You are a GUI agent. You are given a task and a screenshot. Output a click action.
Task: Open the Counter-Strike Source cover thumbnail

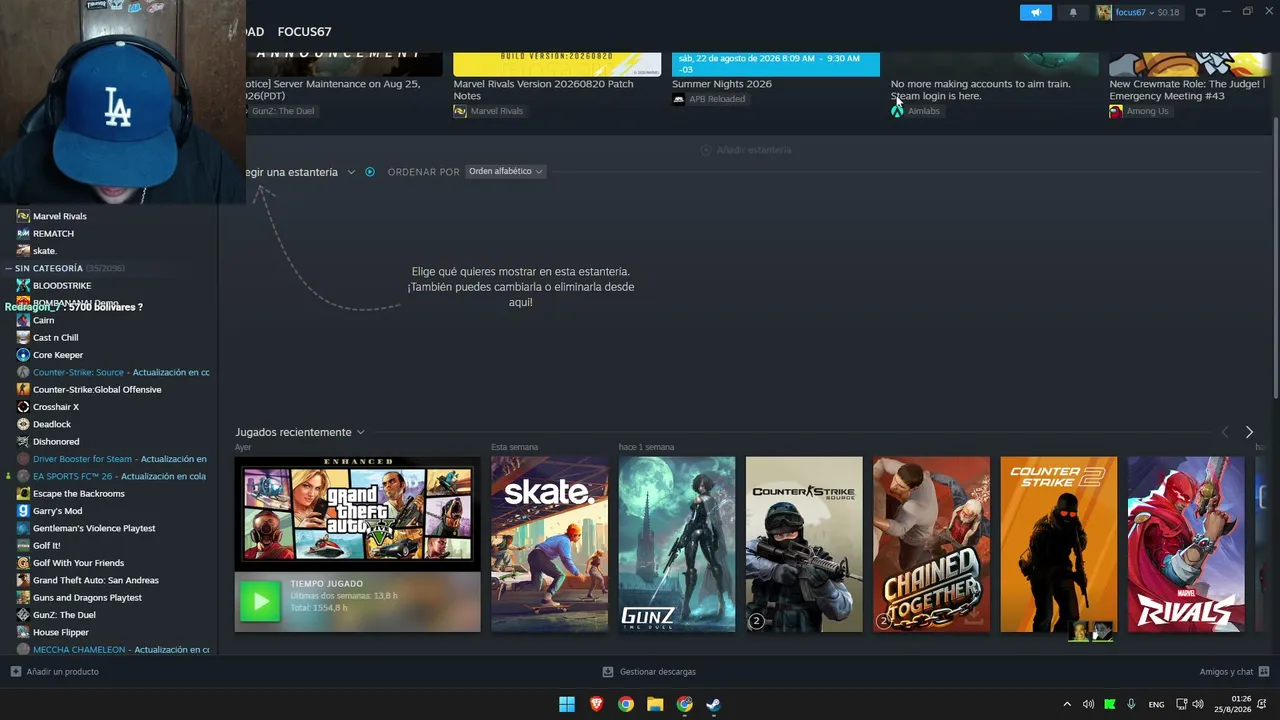[804, 544]
